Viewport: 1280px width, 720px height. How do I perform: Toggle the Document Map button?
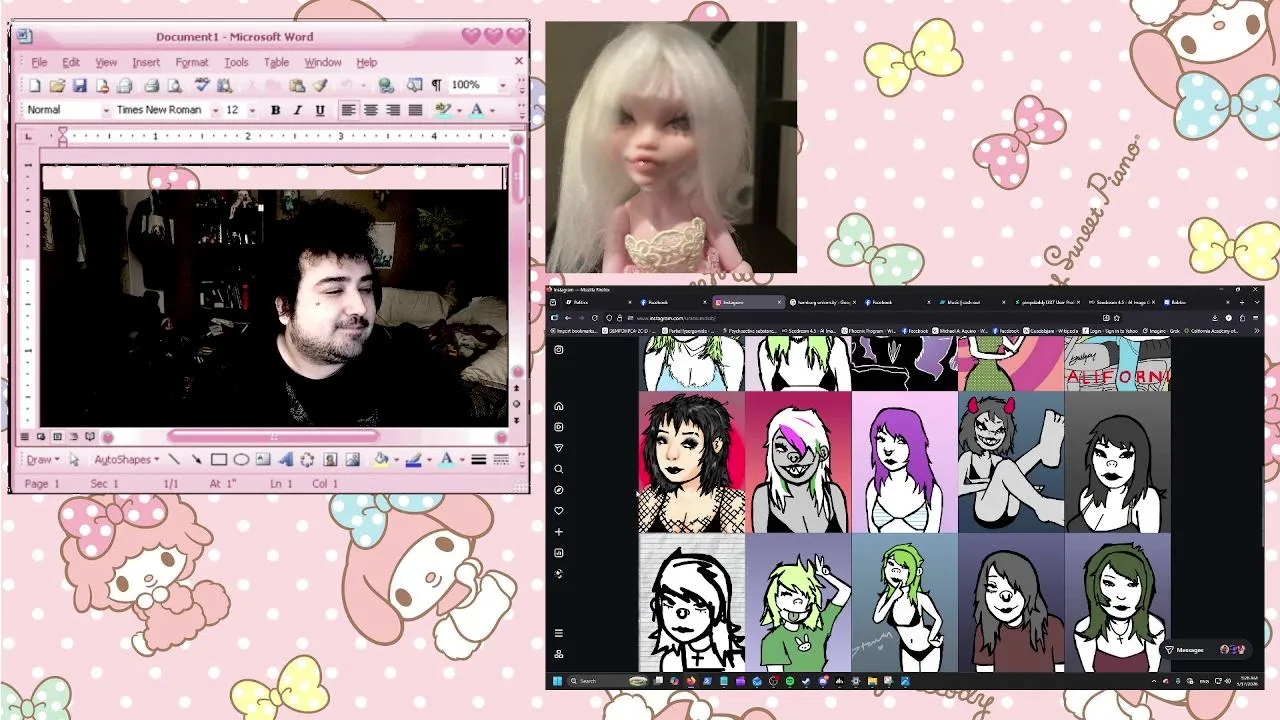click(414, 86)
